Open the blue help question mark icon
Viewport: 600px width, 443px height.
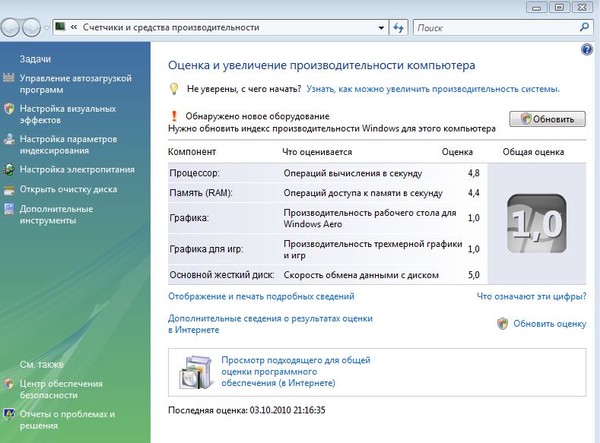point(587,49)
